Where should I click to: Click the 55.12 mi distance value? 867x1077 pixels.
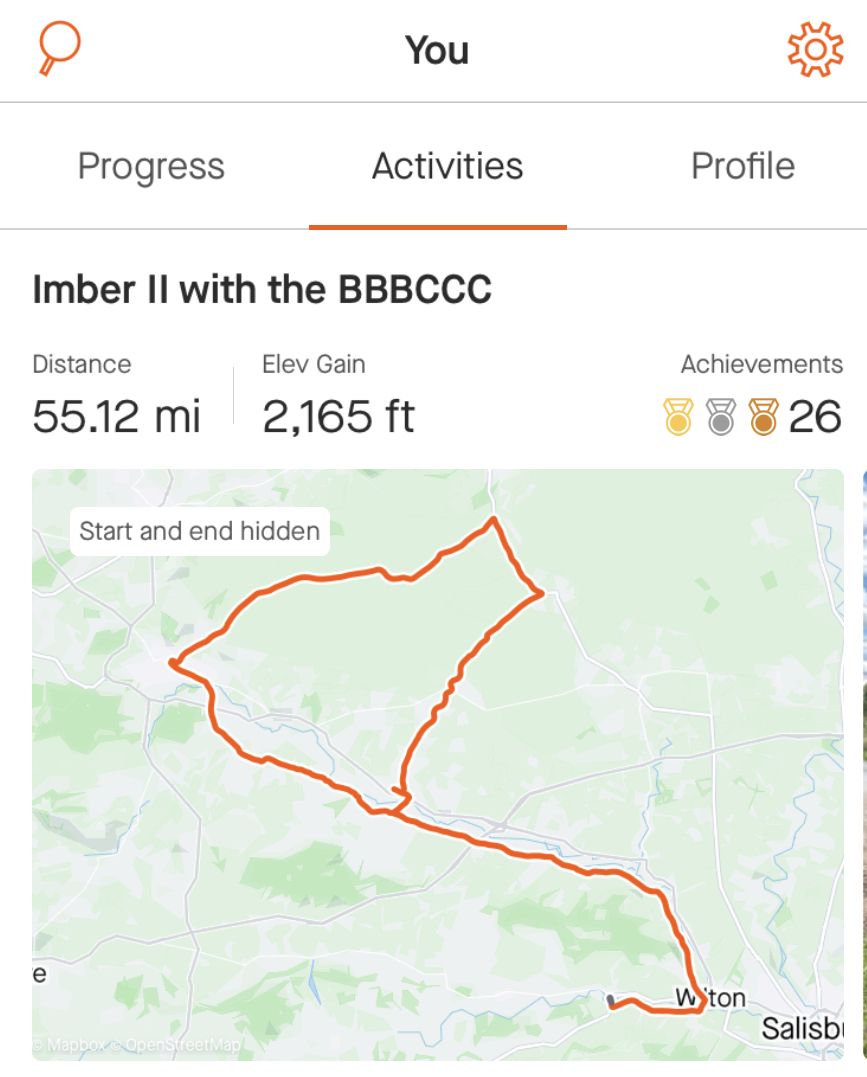(116, 416)
